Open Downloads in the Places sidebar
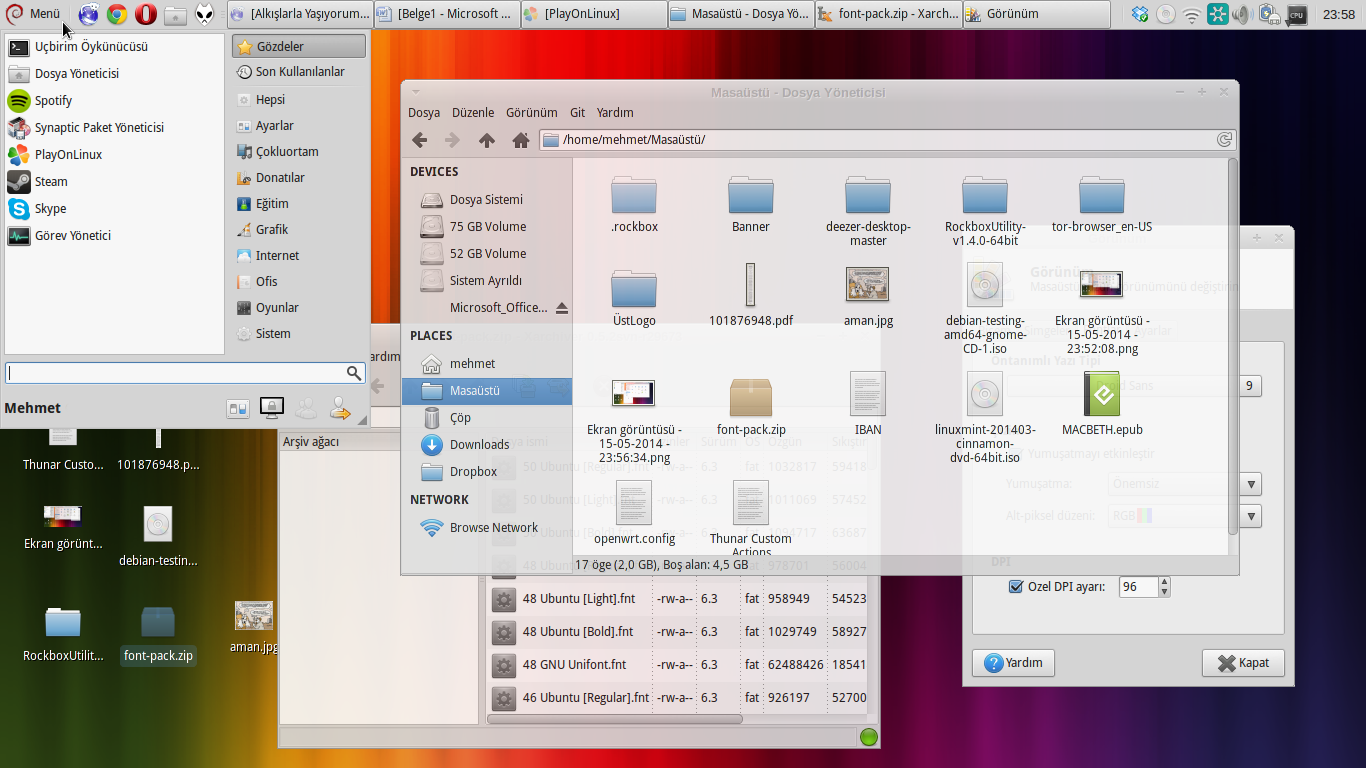This screenshot has height=768, width=1366. pyautogui.click(x=487, y=445)
